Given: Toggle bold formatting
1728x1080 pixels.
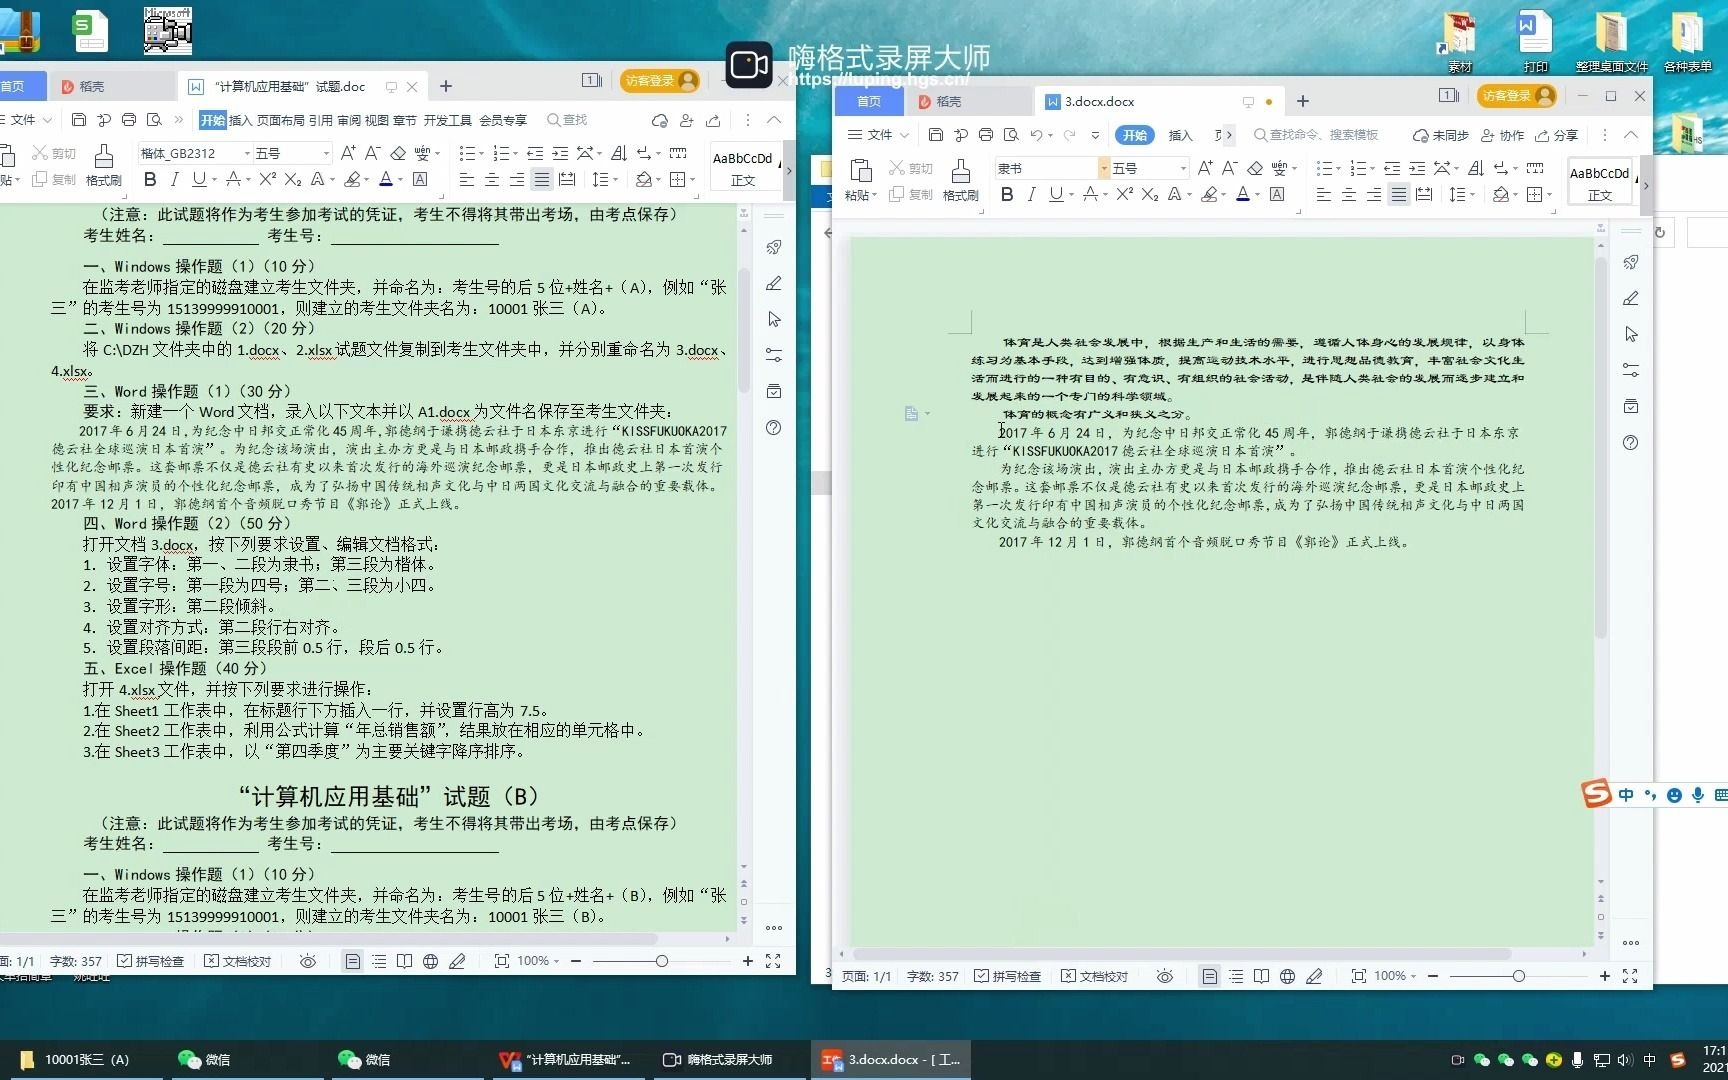Looking at the screenshot, I should [x=1006, y=195].
